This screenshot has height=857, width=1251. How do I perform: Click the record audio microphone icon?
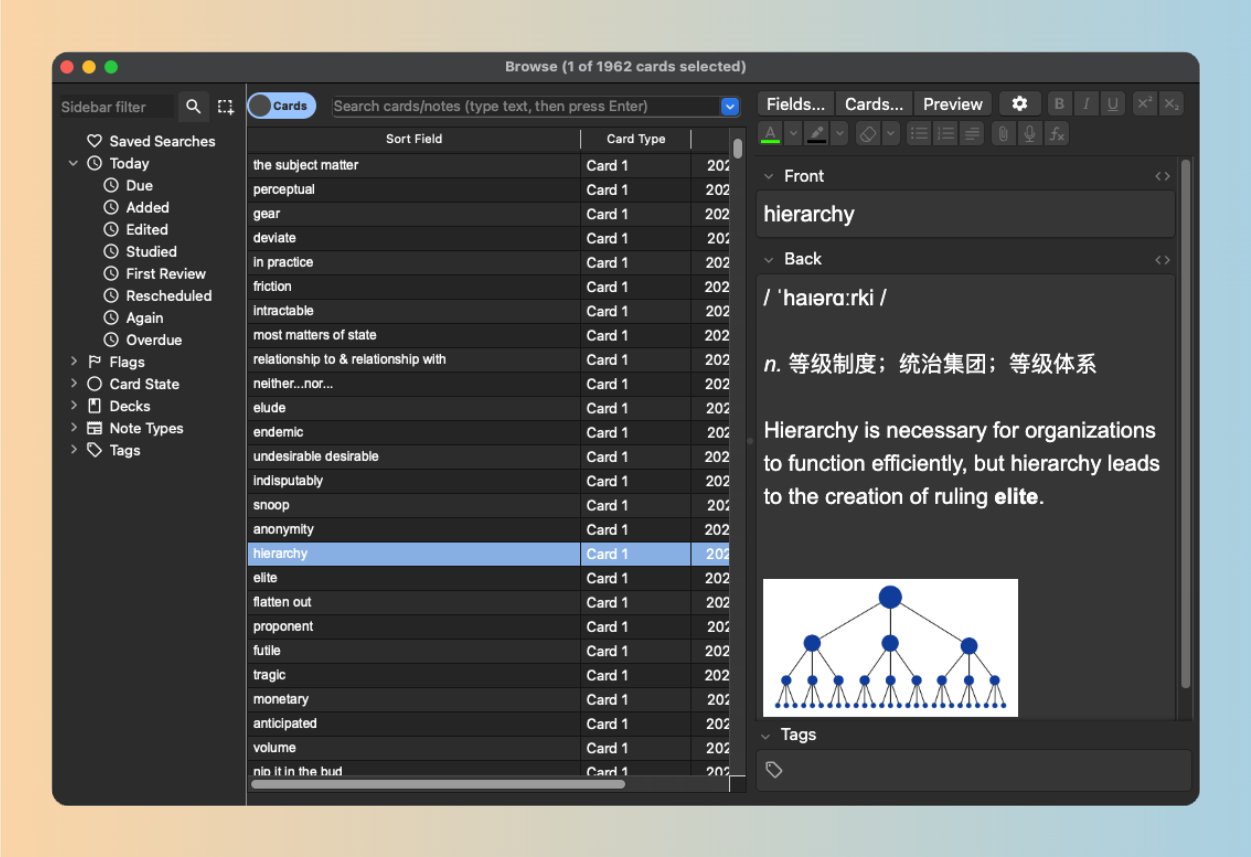(x=1029, y=133)
